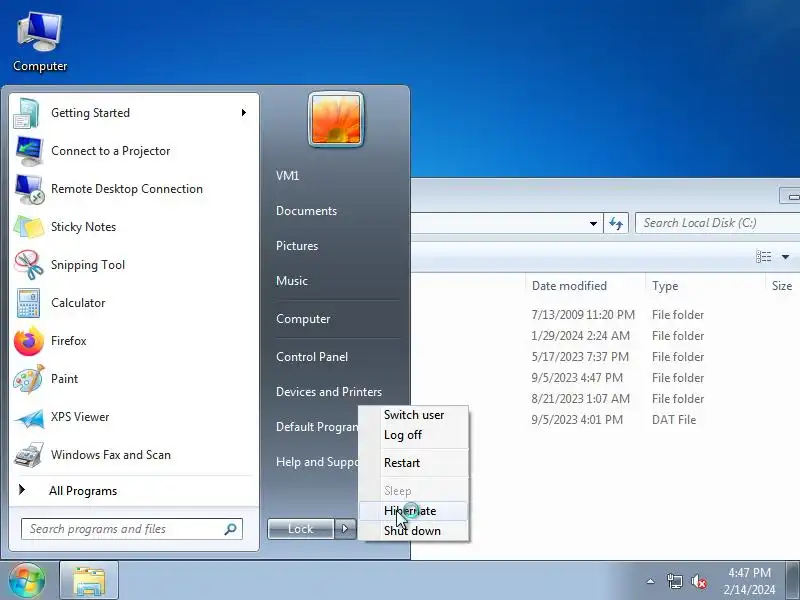
Task: Open the Windows Fax and Scan icon
Action: click(x=29, y=455)
